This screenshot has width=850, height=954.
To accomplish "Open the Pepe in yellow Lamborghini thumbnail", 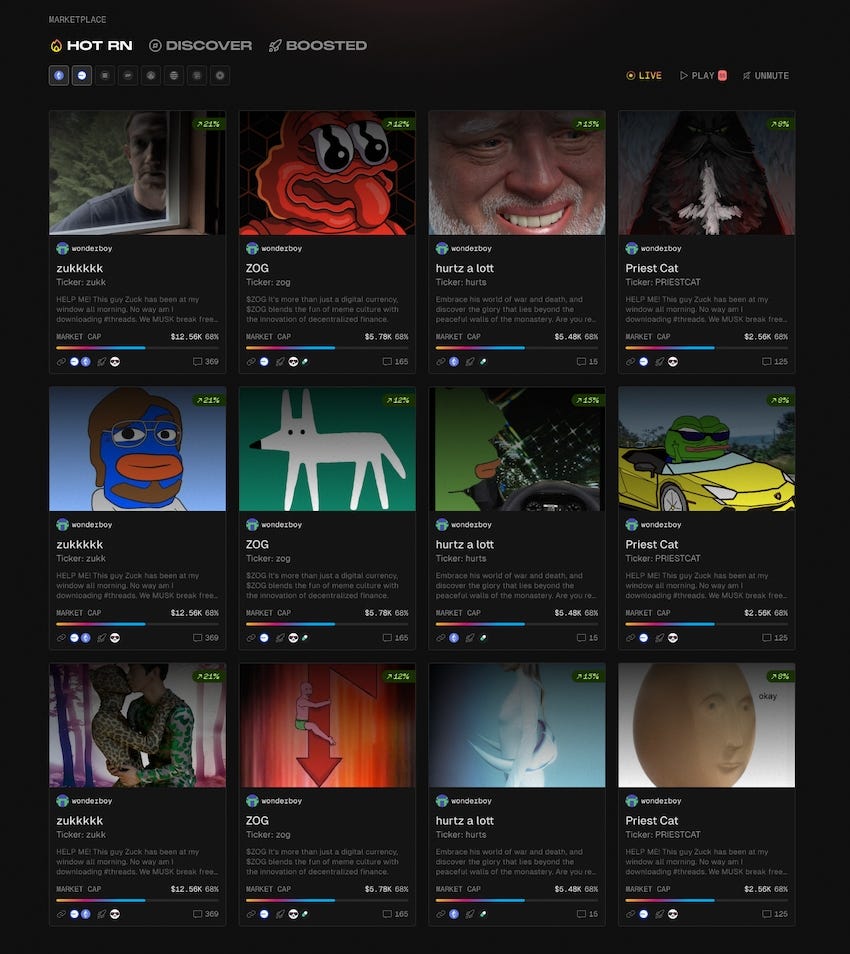I will (x=706, y=449).
